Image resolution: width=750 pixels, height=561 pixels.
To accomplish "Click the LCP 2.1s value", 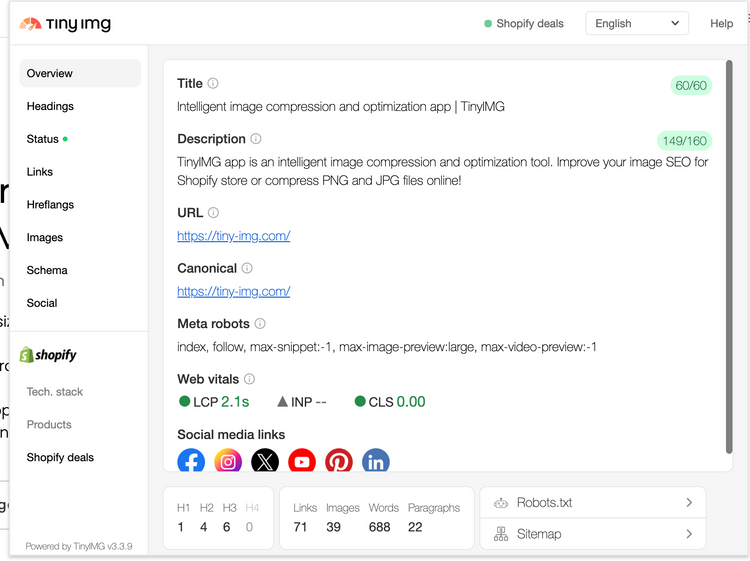I will 235,402.
